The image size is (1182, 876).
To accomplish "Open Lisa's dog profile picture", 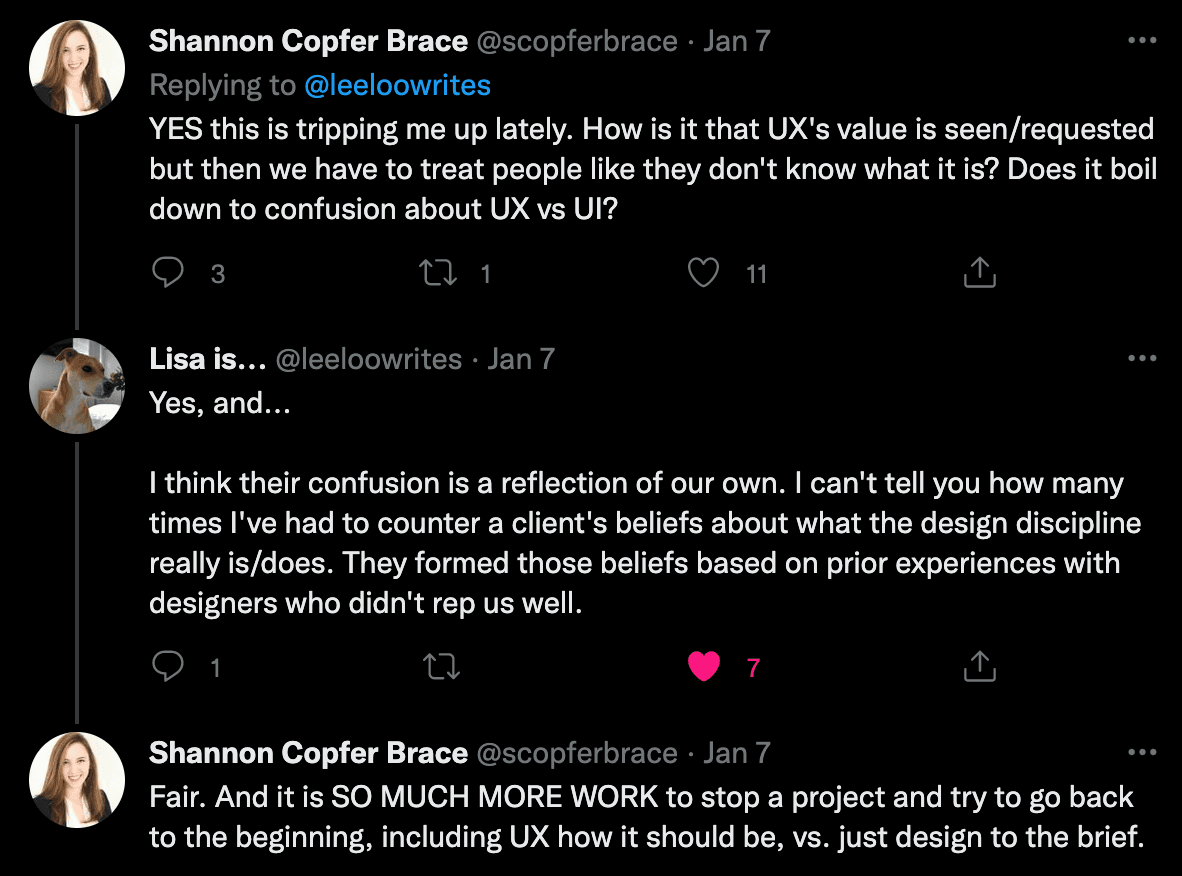I will pos(77,386).
